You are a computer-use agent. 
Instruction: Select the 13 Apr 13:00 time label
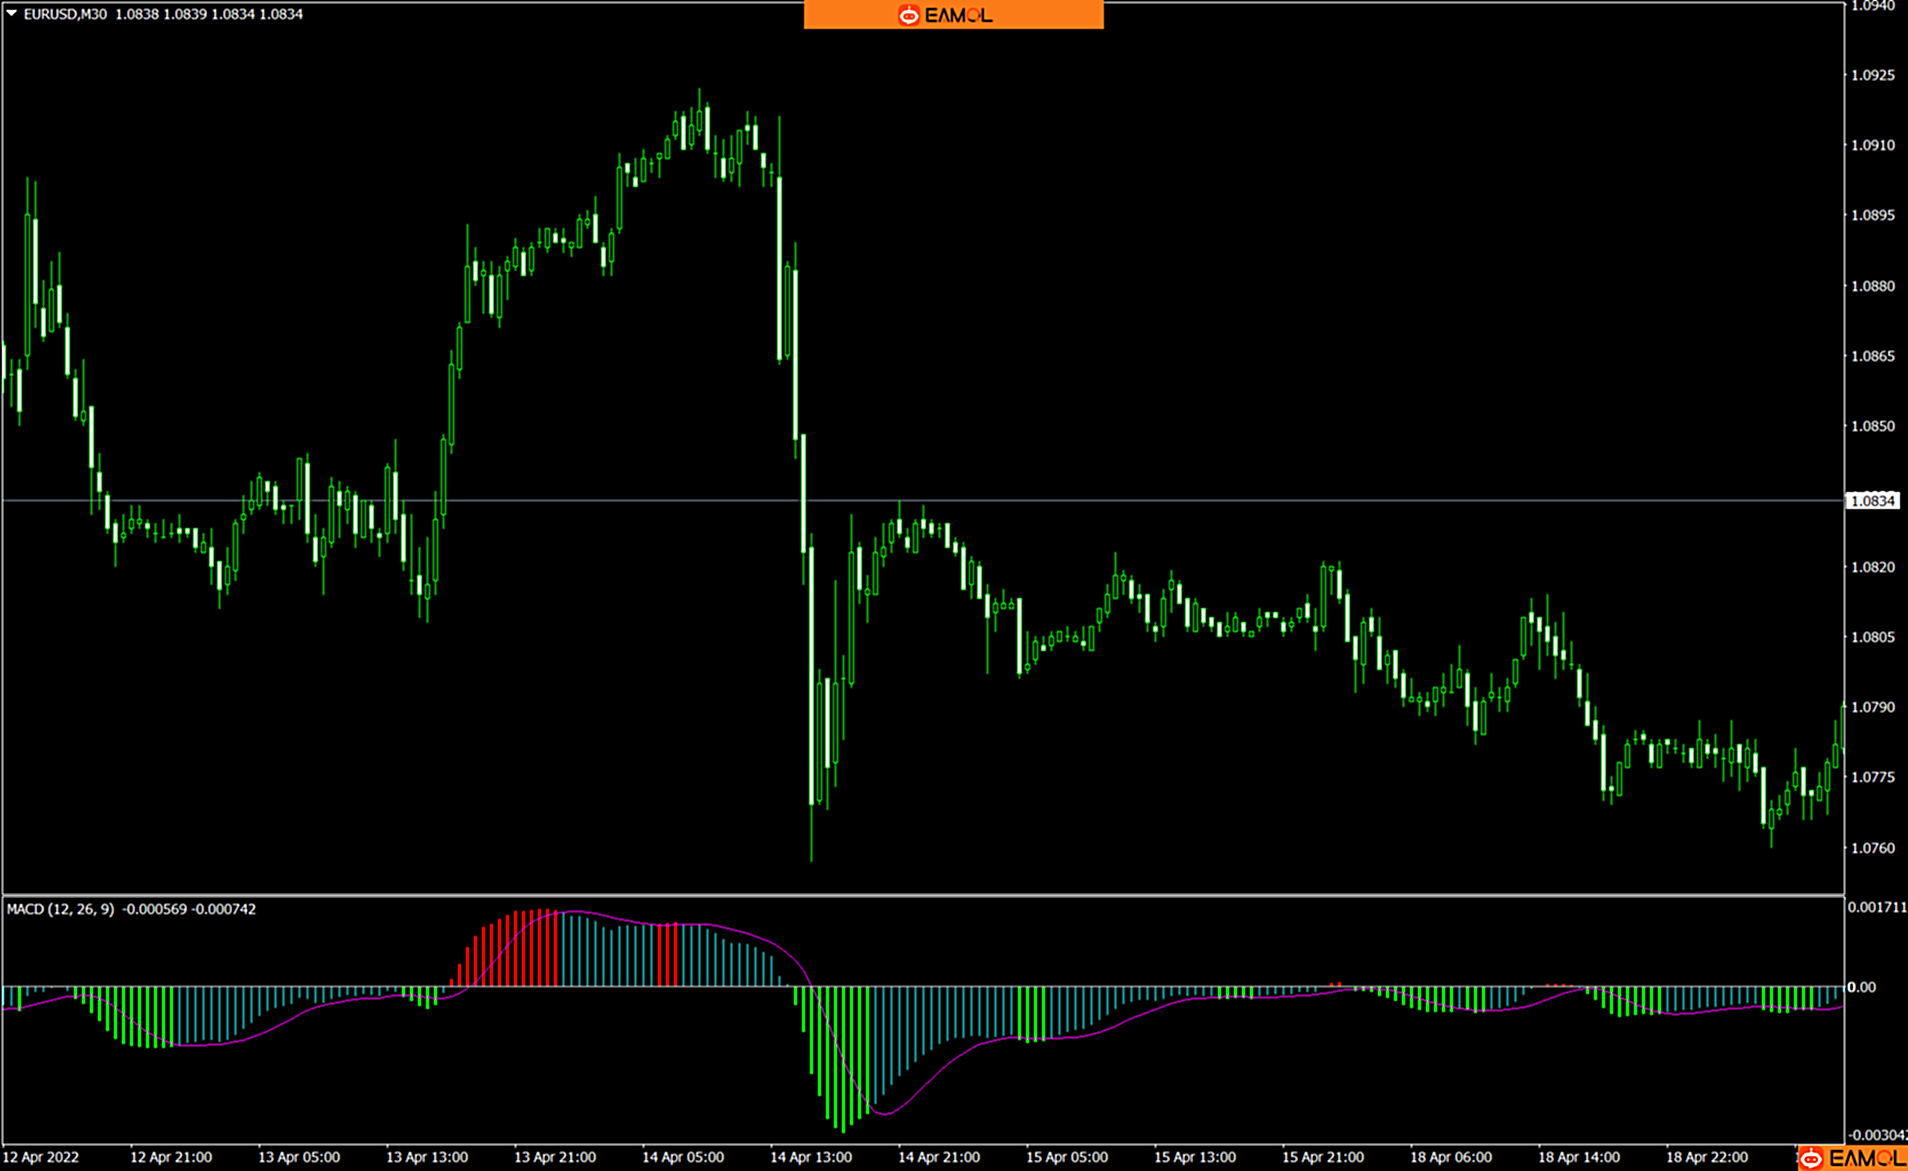click(x=427, y=1157)
